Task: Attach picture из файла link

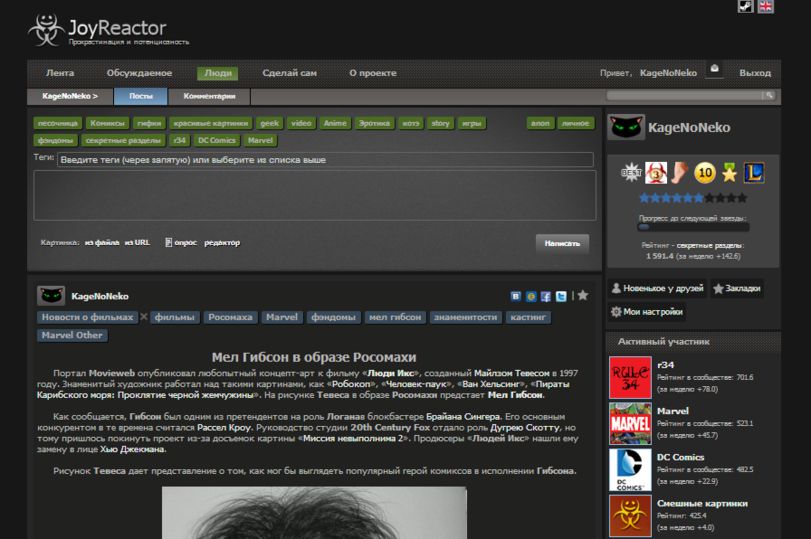Action: [x=102, y=243]
